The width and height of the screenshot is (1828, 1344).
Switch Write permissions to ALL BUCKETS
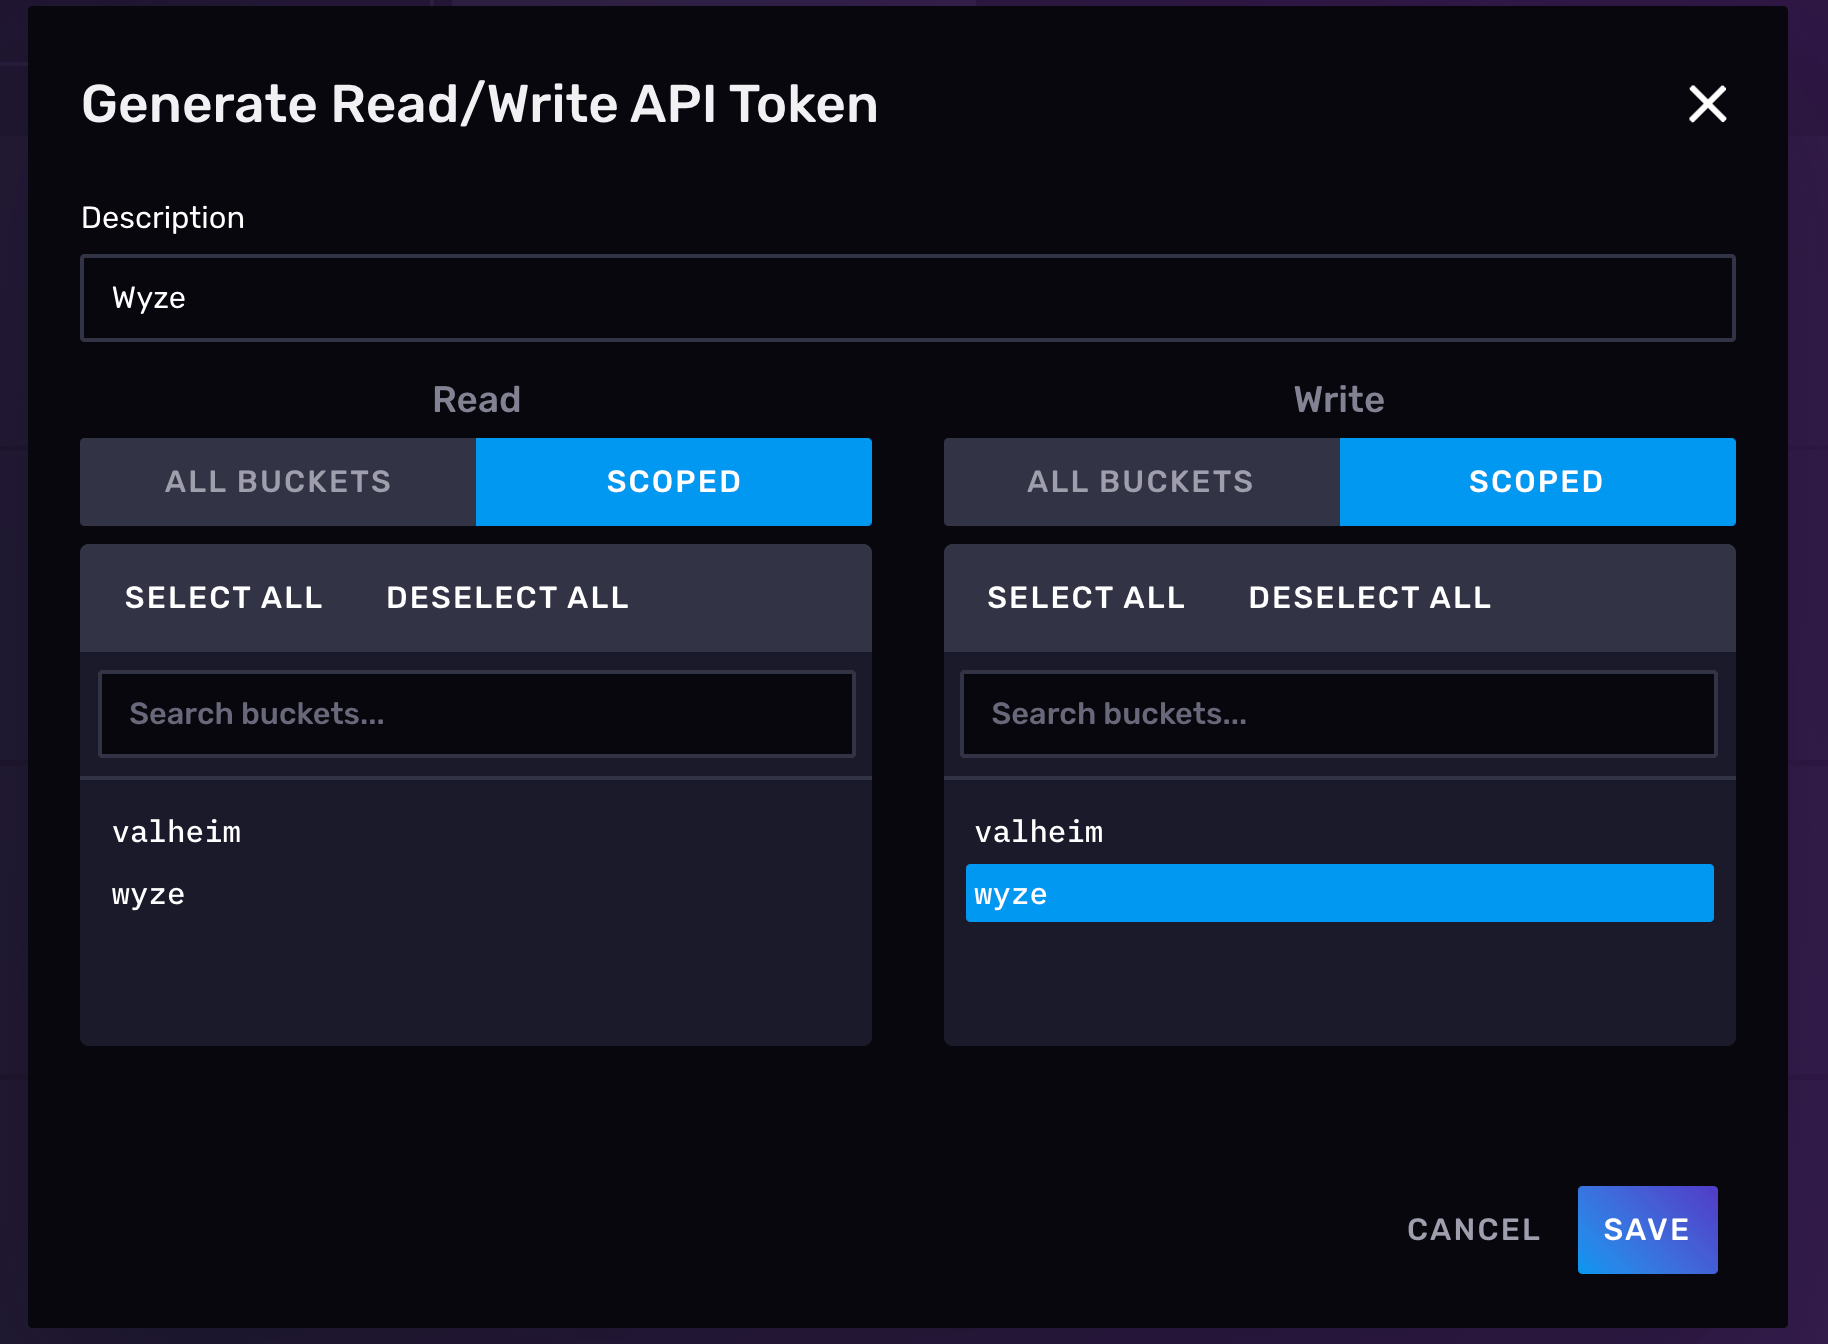click(x=1139, y=481)
